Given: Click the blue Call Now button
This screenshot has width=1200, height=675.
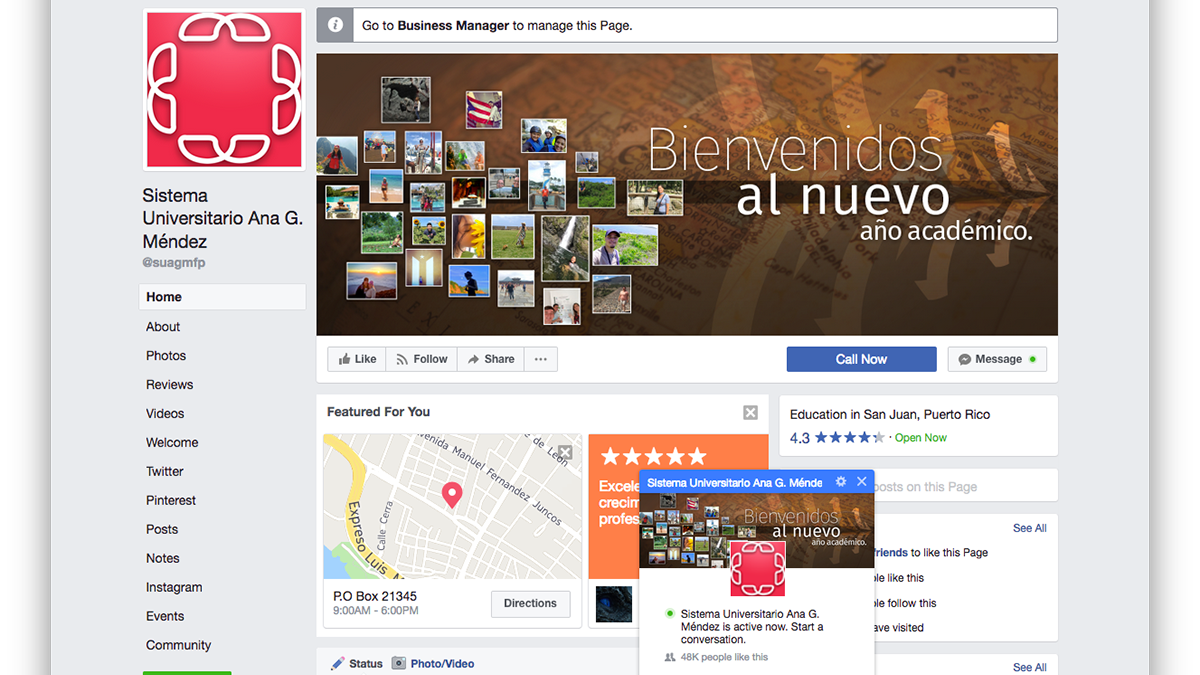Looking at the screenshot, I should click(x=861, y=359).
